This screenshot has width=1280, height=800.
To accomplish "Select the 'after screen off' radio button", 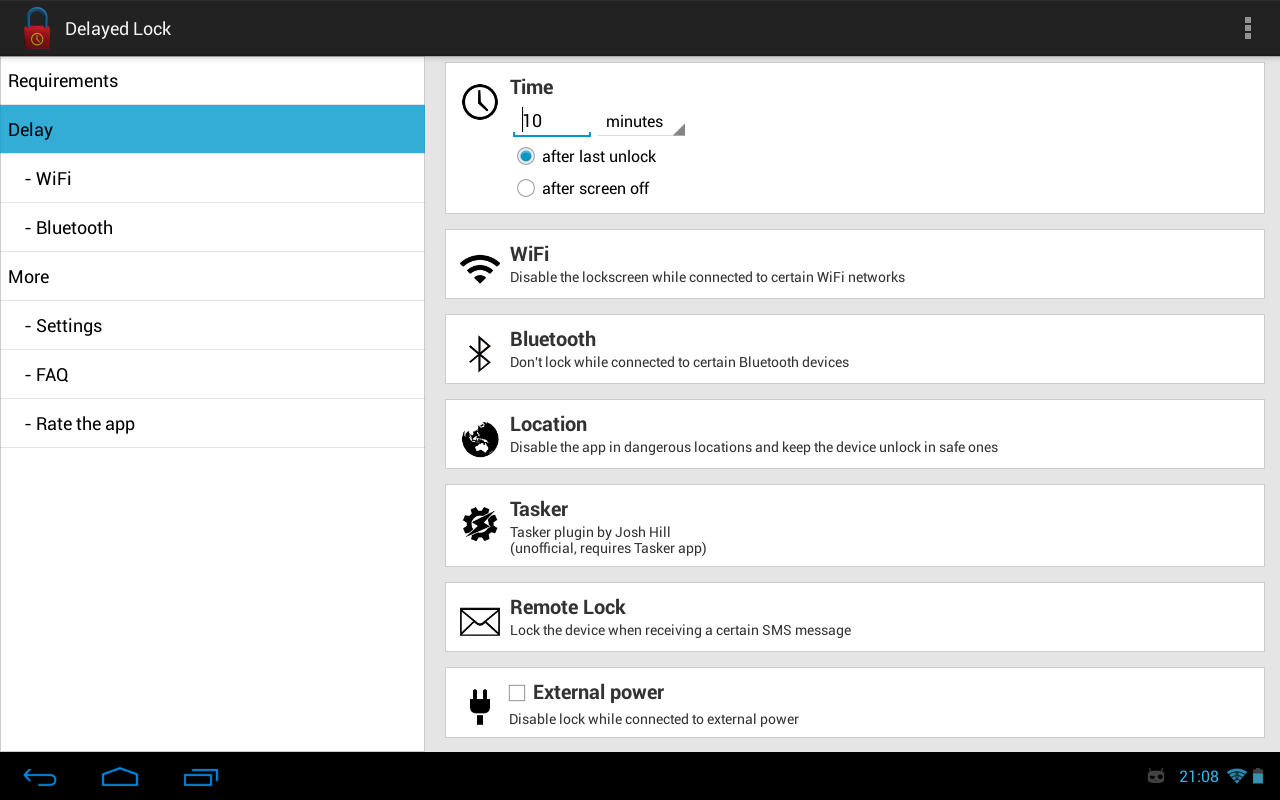I will tap(526, 188).
